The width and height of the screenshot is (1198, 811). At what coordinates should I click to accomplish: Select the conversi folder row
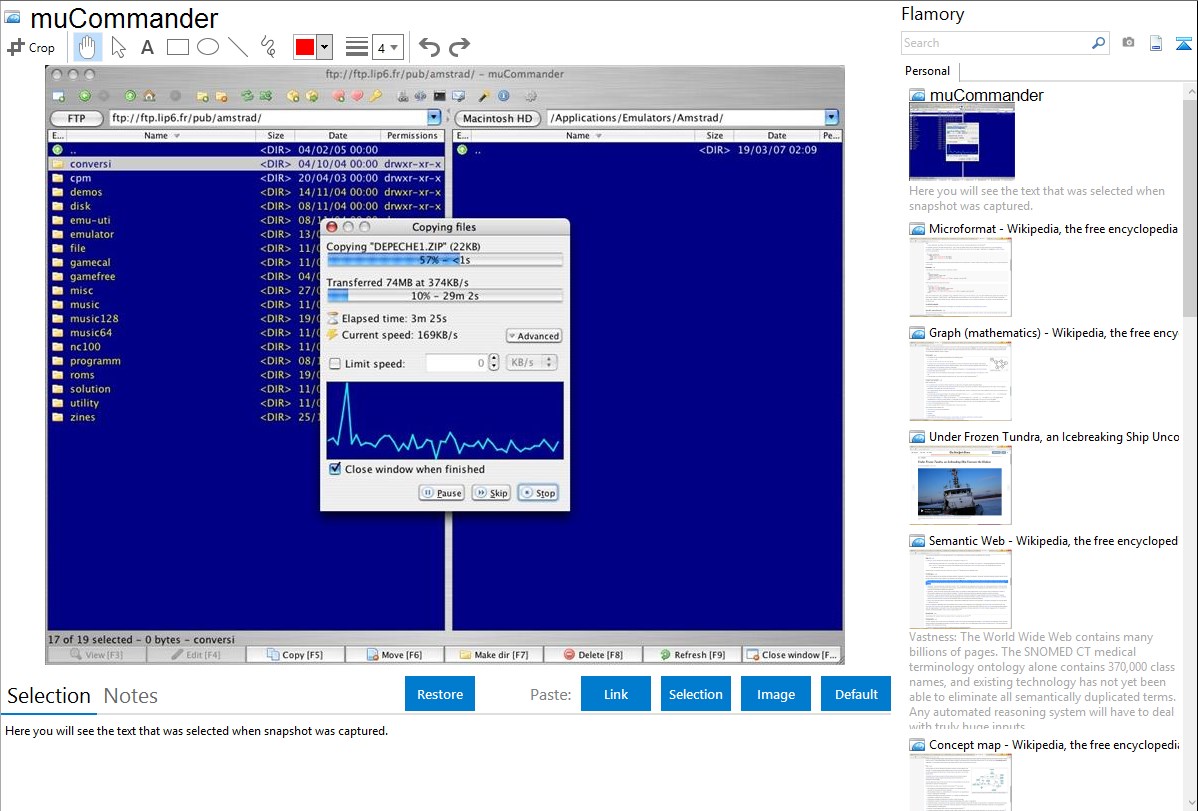tap(246, 164)
